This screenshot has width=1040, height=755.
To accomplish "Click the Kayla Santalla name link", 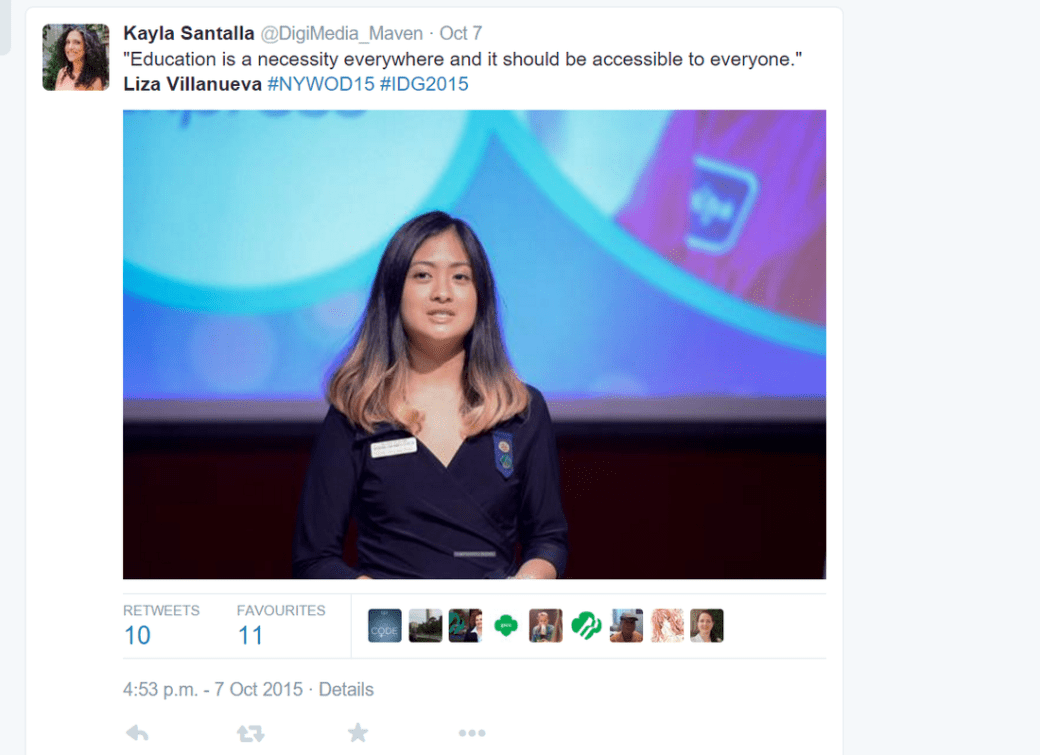I will [x=189, y=33].
